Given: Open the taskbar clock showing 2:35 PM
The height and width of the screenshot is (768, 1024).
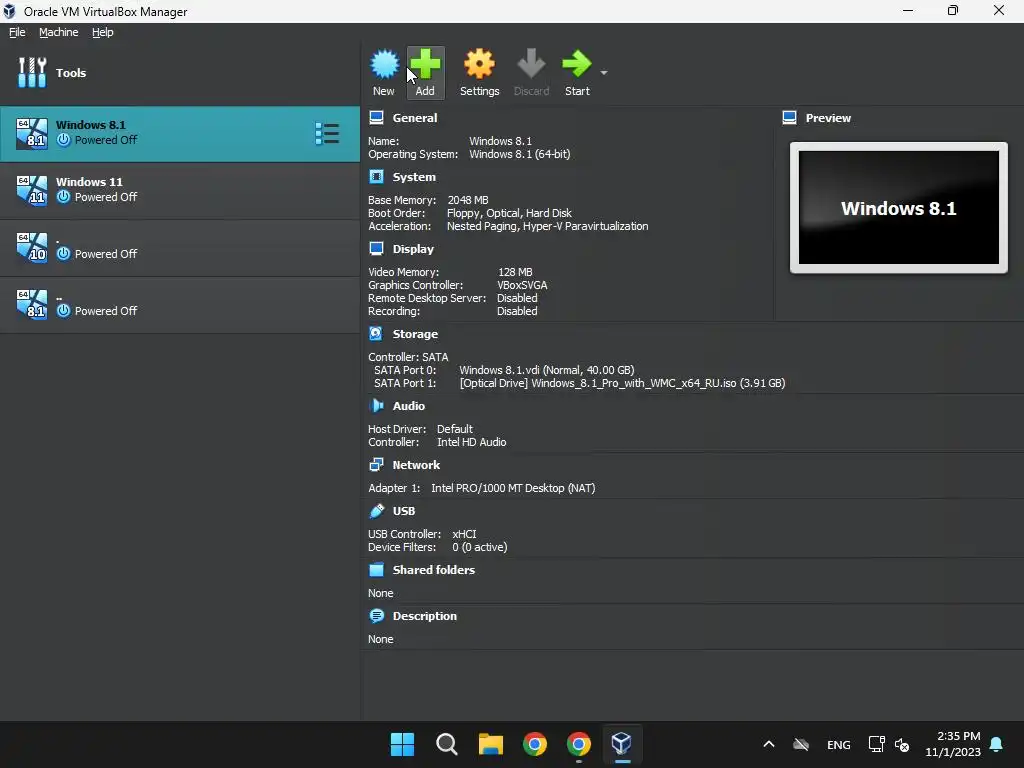Looking at the screenshot, I should [953, 744].
